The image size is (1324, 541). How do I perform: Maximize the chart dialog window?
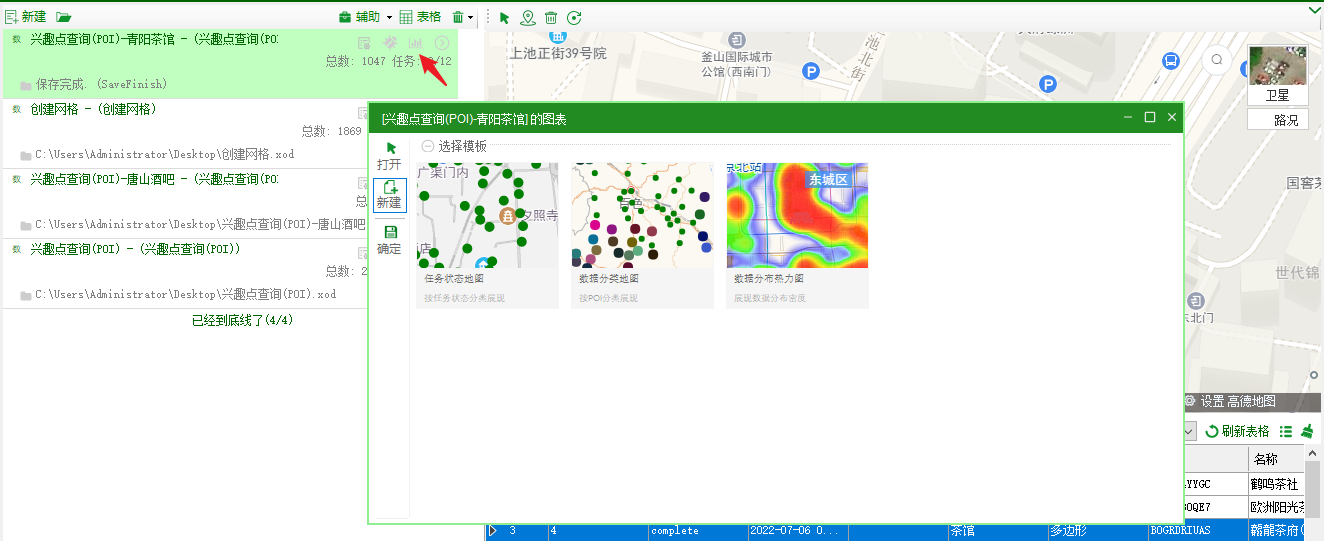pos(1150,118)
